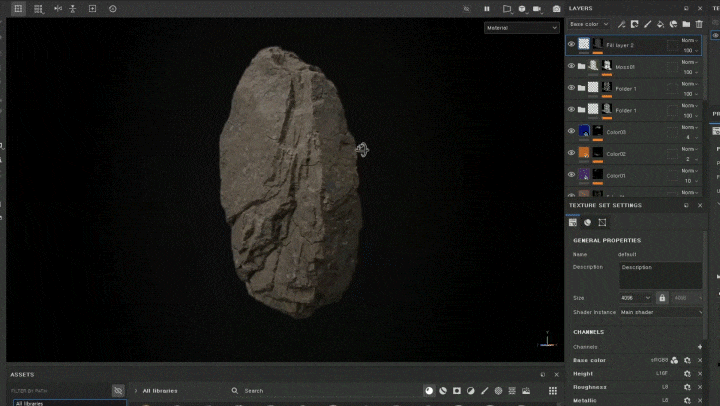Undock the Layers panel
Screen dimensions: 720x406
pyautogui.click(x=686, y=8)
